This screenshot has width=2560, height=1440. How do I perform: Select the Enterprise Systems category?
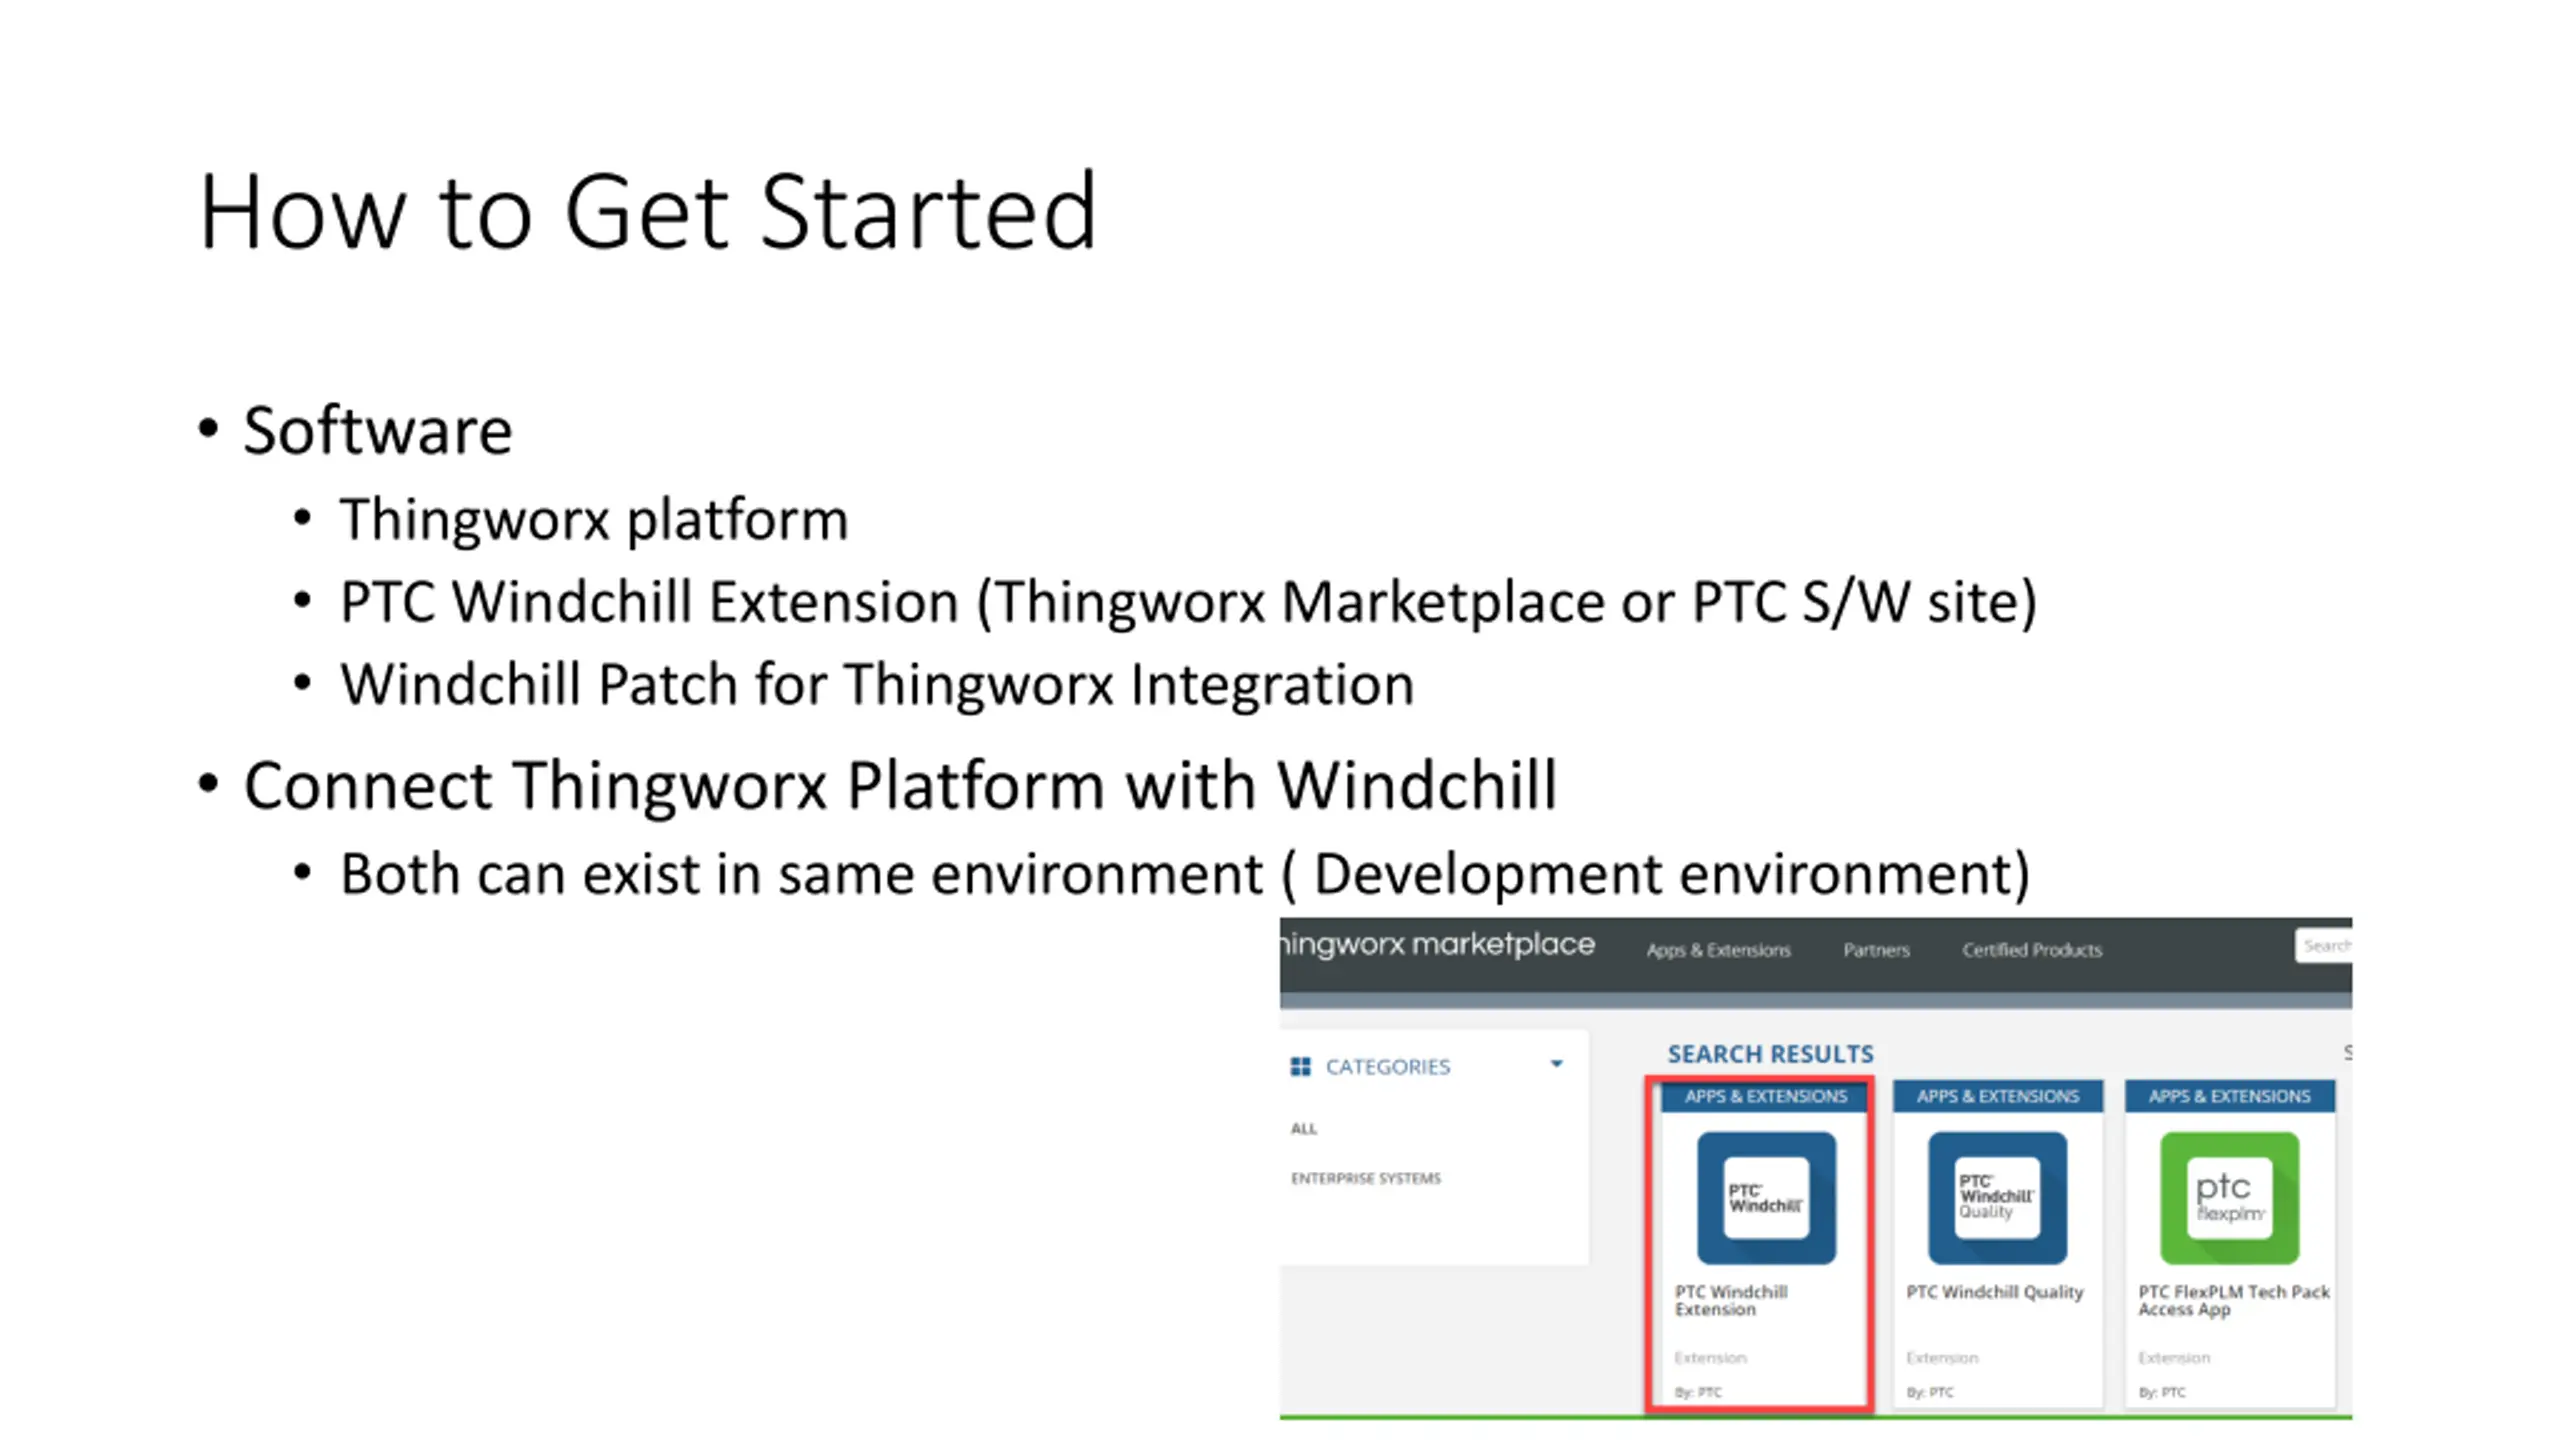(1366, 1178)
